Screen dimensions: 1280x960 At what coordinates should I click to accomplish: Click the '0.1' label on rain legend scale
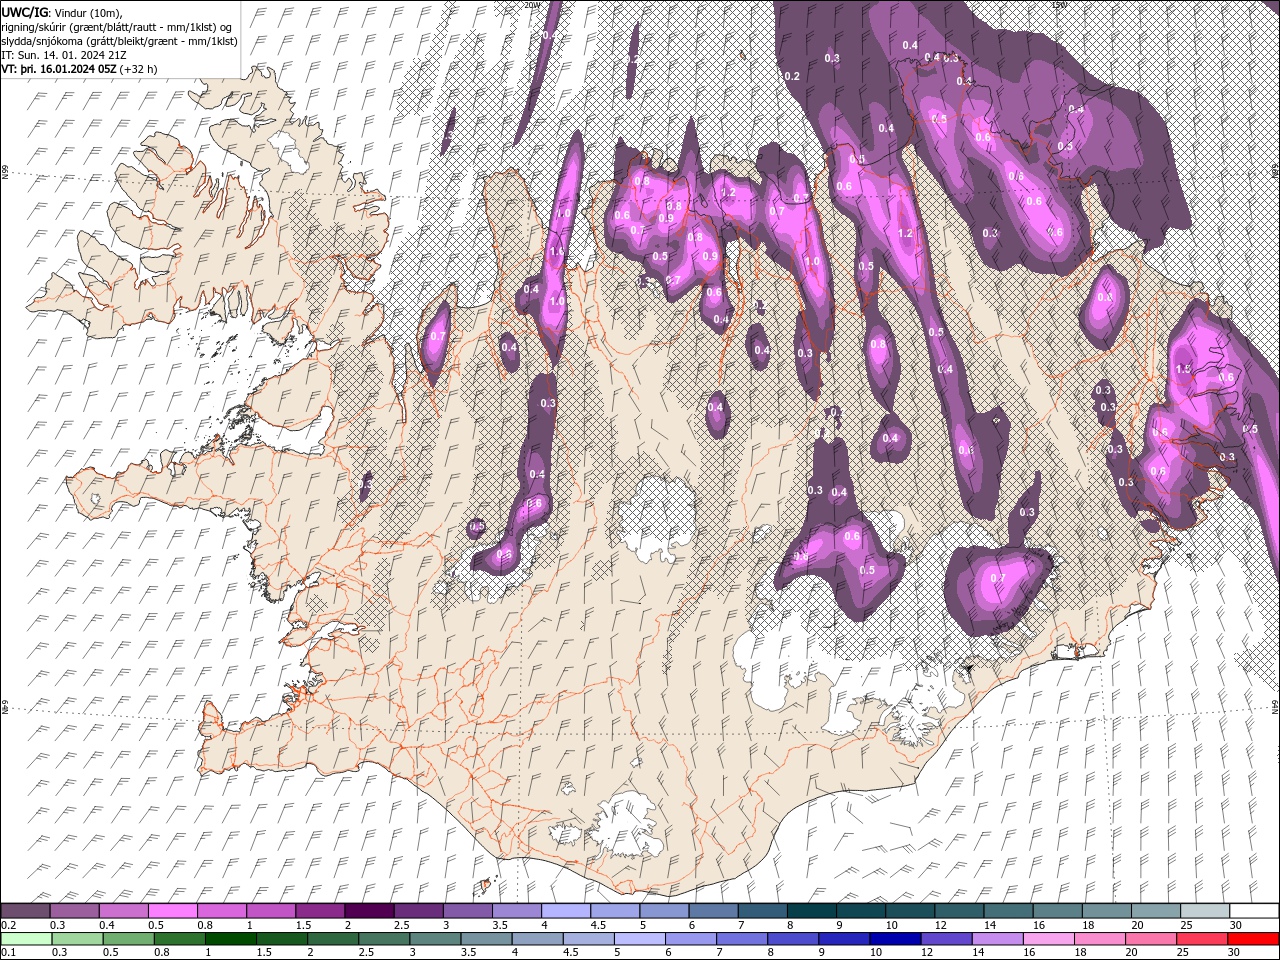[8, 953]
